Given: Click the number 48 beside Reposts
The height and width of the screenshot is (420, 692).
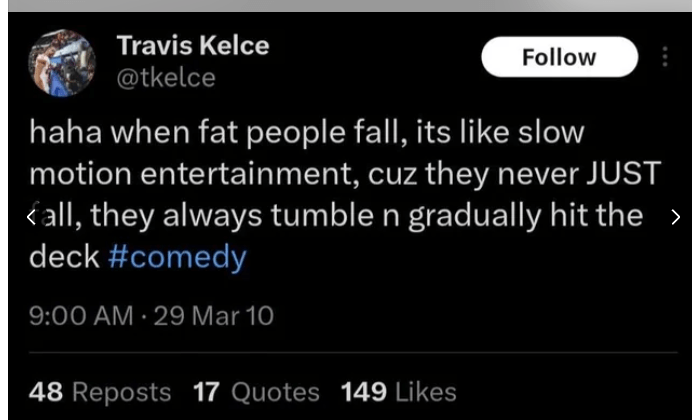Looking at the screenshot, I should coord(46,392).
